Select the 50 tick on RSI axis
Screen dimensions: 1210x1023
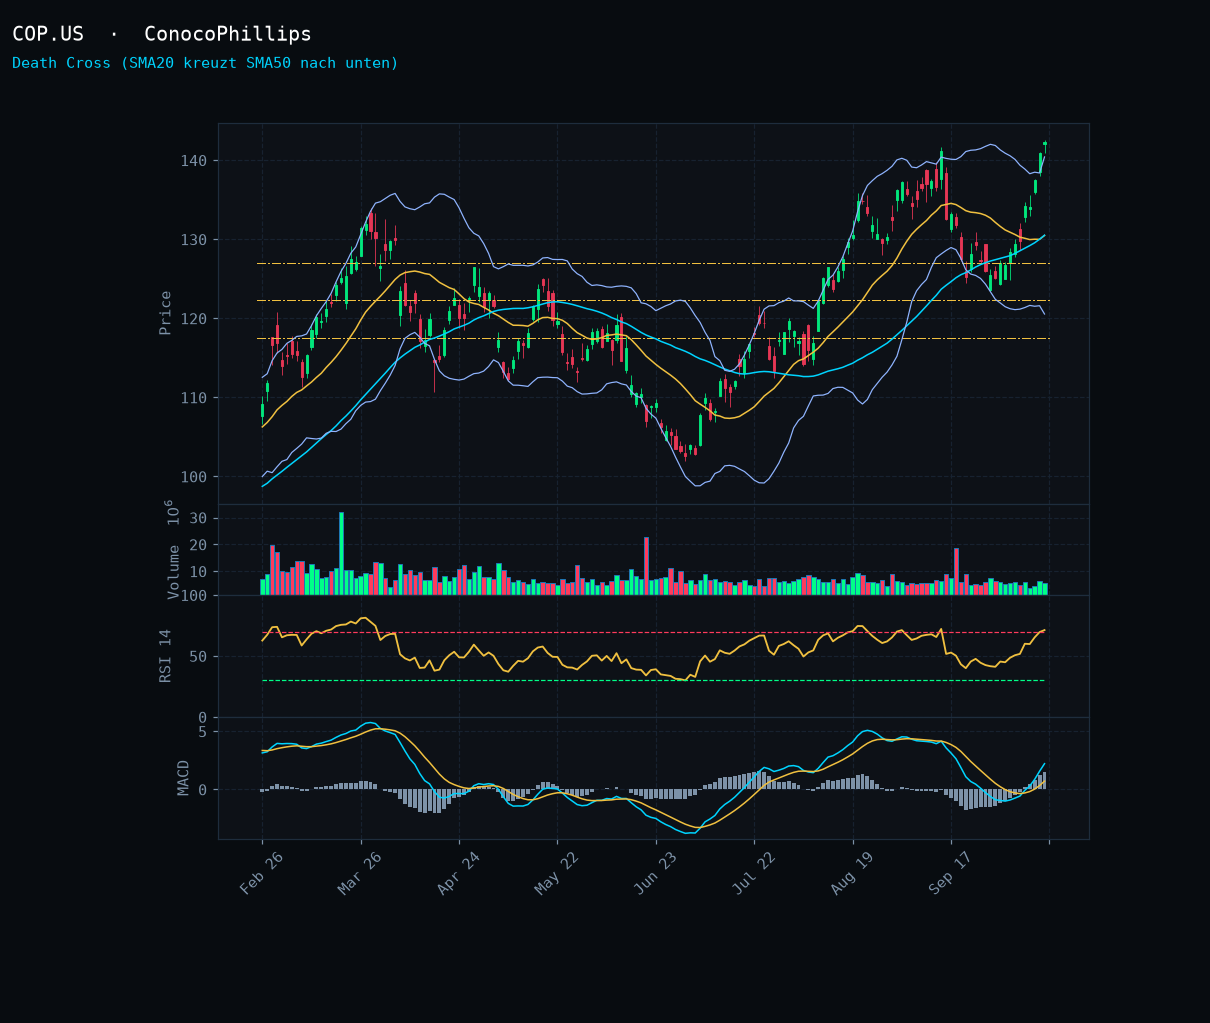coord(198,657)
